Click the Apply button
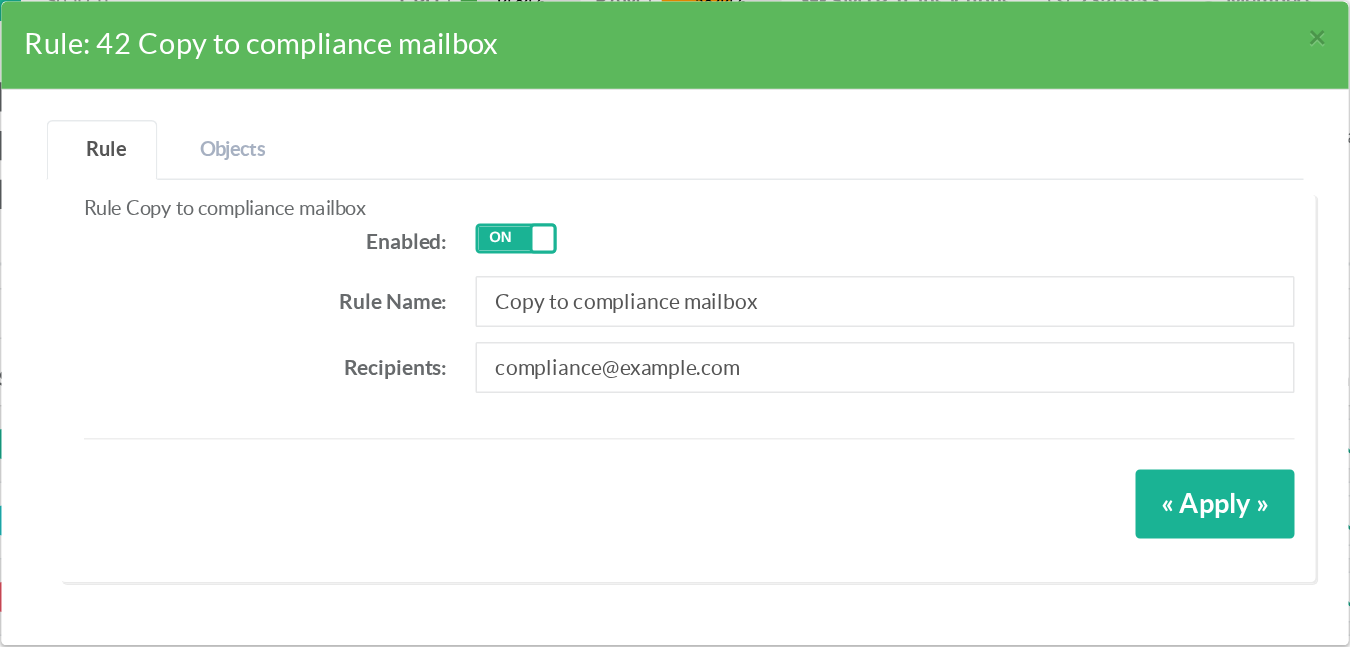 tap(1215, 504)
